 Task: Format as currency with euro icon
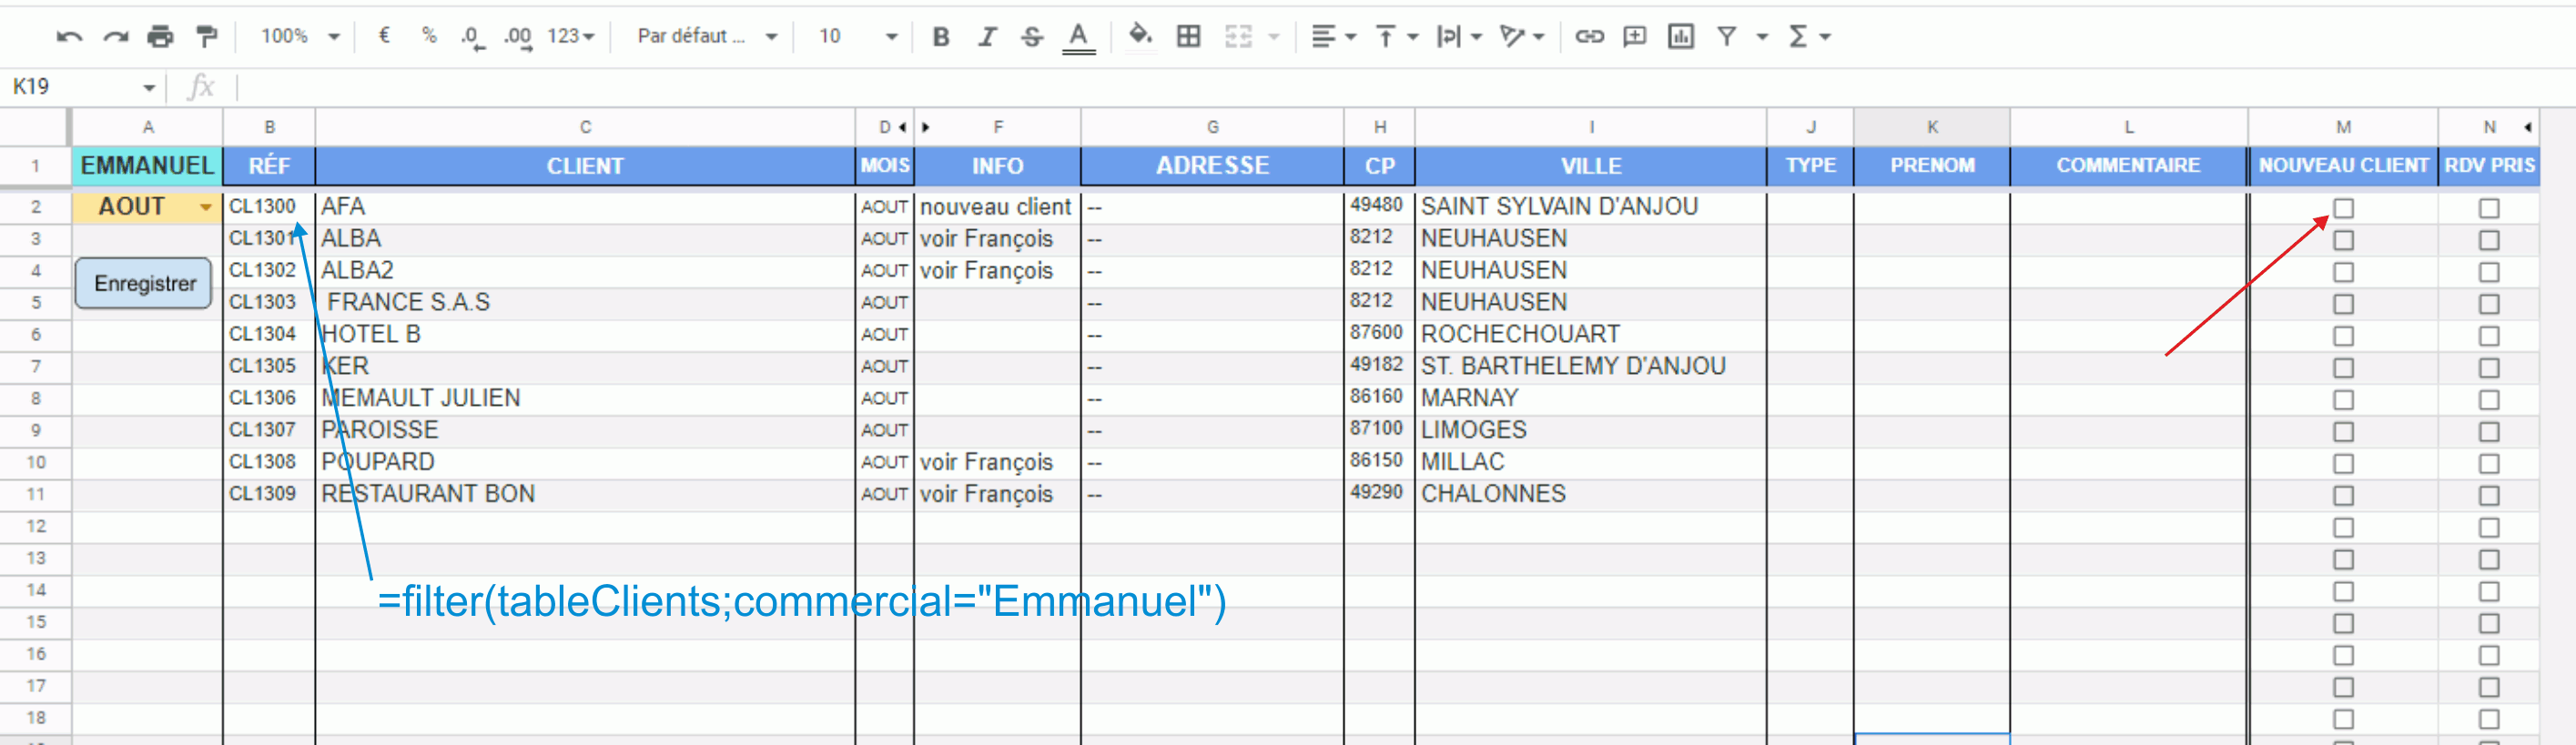(x=384, y=36)
